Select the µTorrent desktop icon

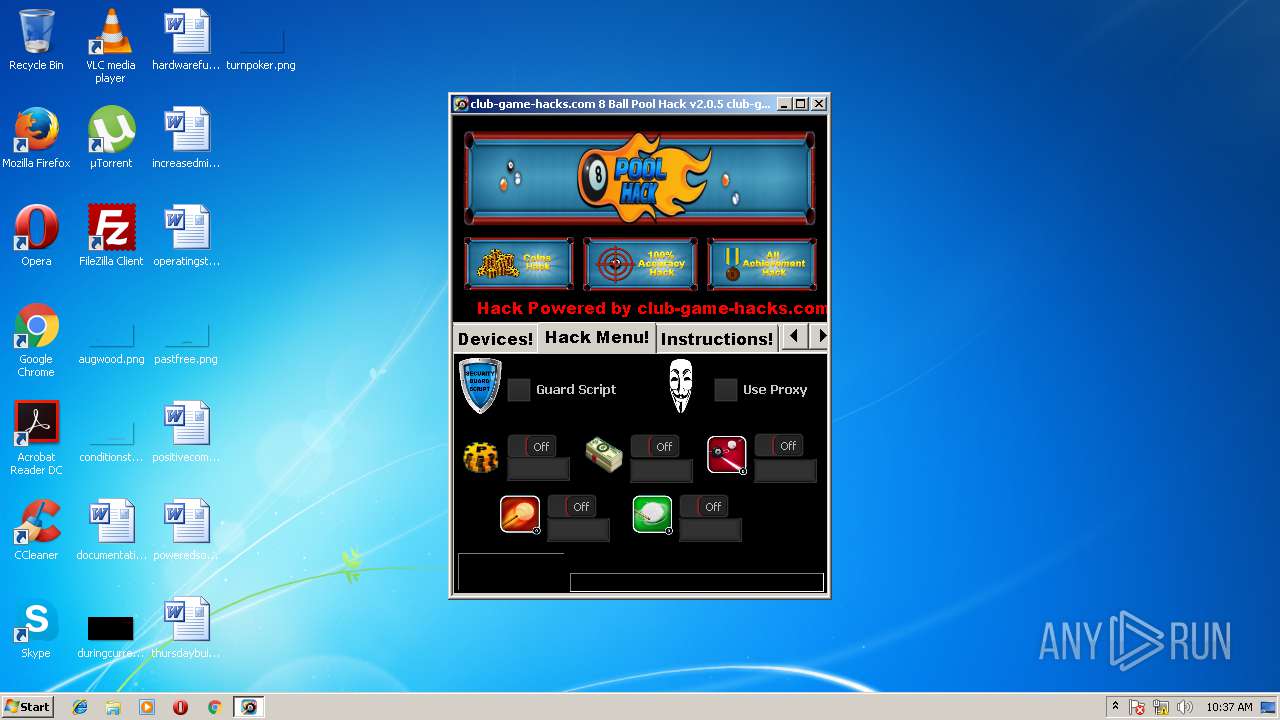111,138
